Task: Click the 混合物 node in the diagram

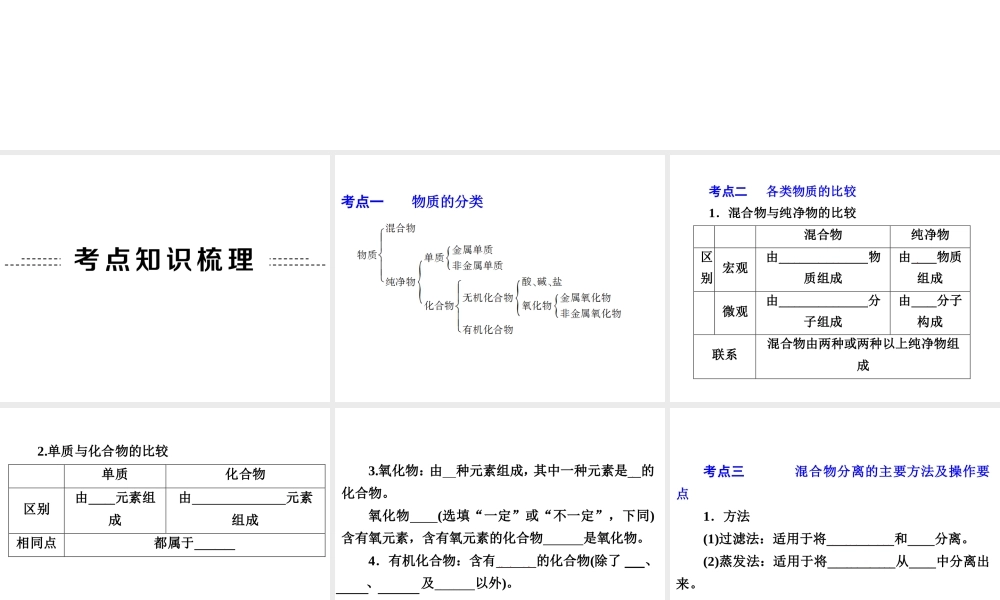Action: click(x=401, y=228)
